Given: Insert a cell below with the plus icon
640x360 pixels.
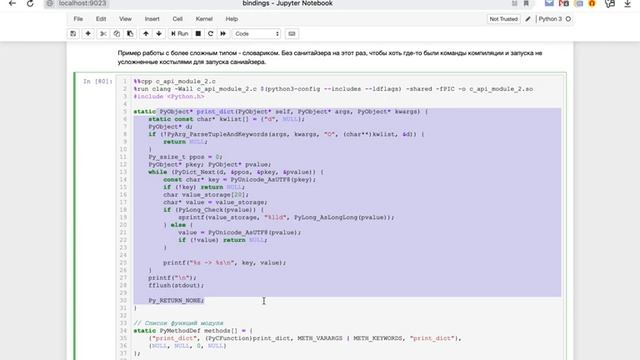Looking at the screenshot, I should click(x=88, y=33).
